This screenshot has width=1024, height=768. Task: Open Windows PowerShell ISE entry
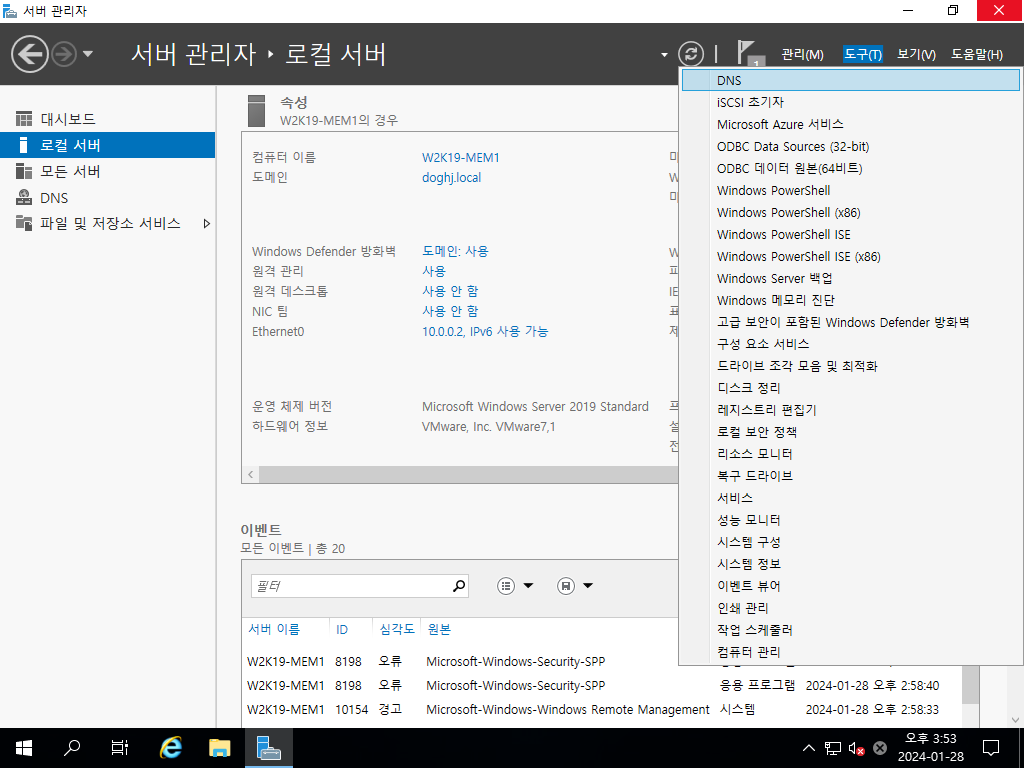click(x=850, y=234)
